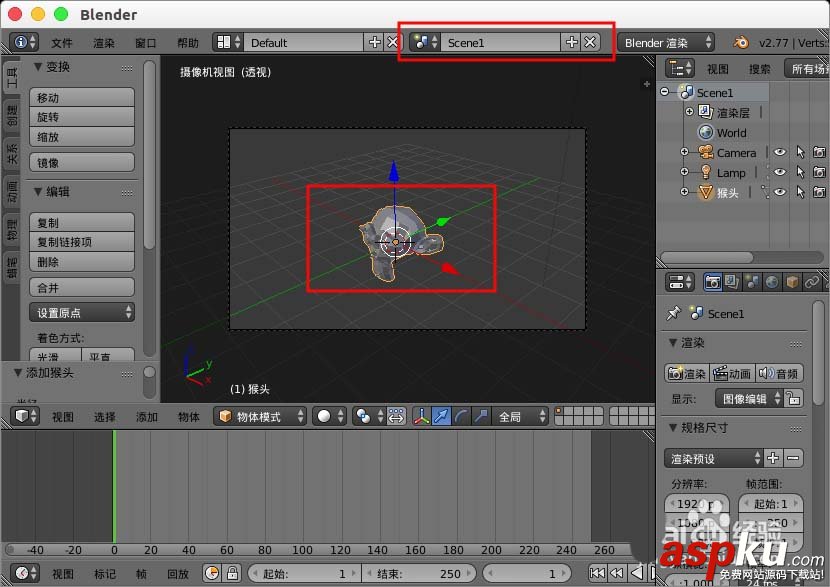Open the Set Origin (设置原点) dropdown
Viewport: 830px width, 587px height.
82,313
